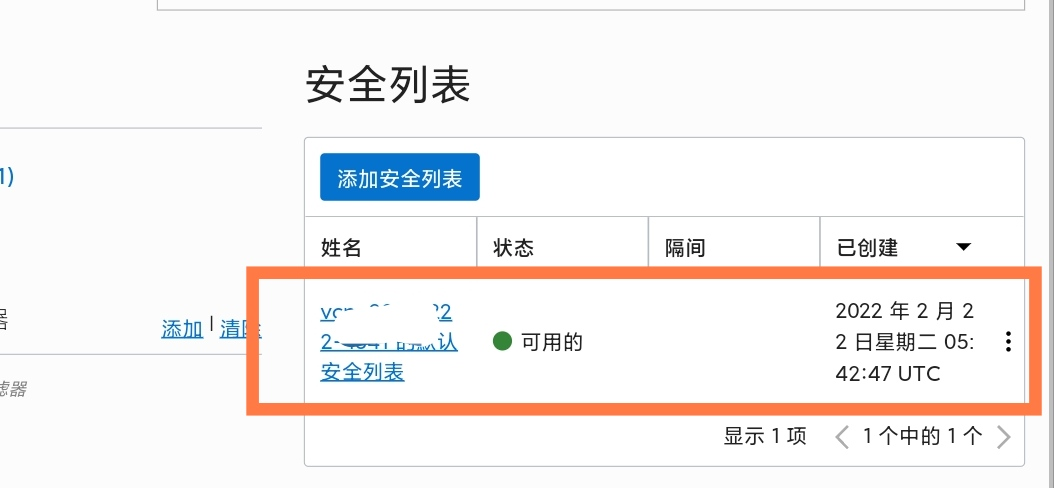
Task: Open the default 安全列表 link
Action: tap(362, 372)
